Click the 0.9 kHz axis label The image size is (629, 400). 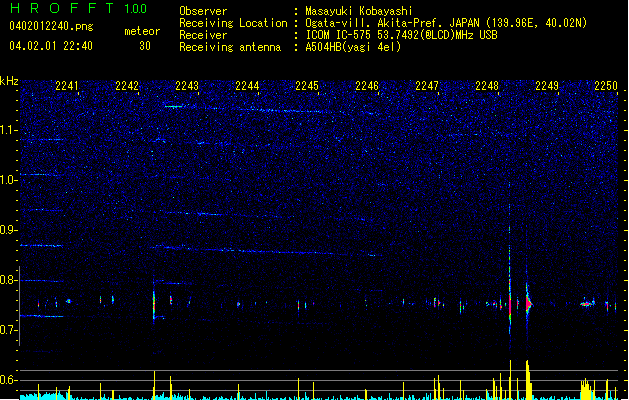coord(9,230)
